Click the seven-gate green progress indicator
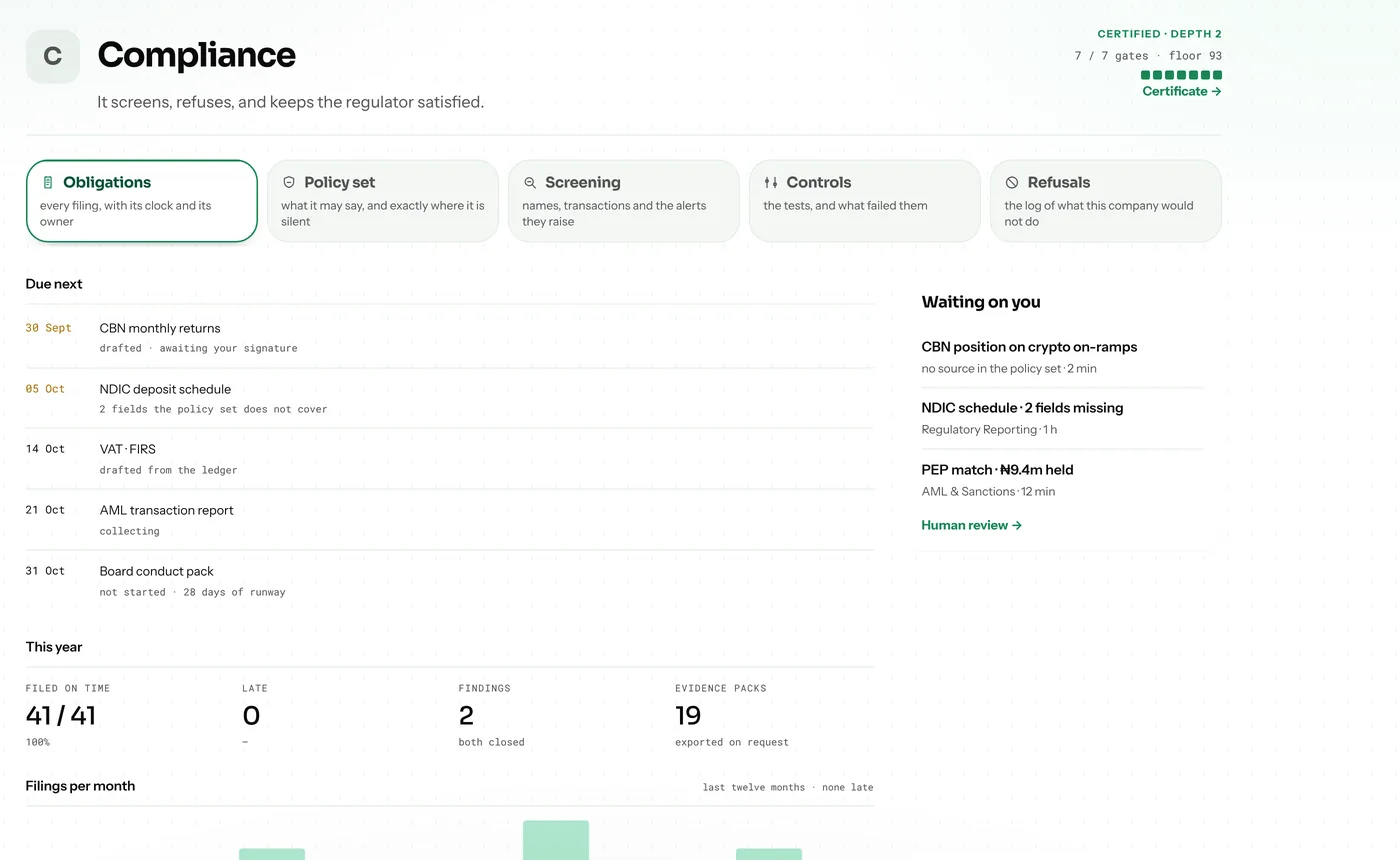Image resolution: width=1400 pixels, height=860 pixels. click(1181, 75)
